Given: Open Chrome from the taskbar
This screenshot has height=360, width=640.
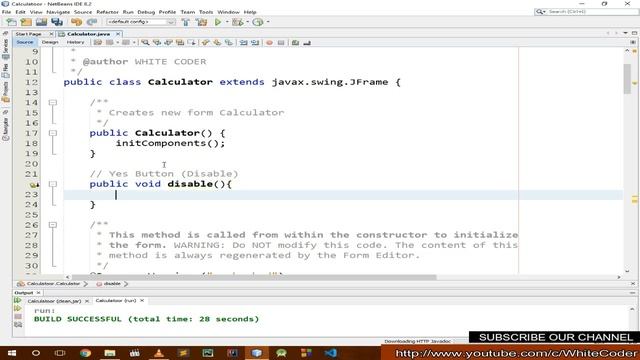Looking at the screenshot, I should 85,353.
